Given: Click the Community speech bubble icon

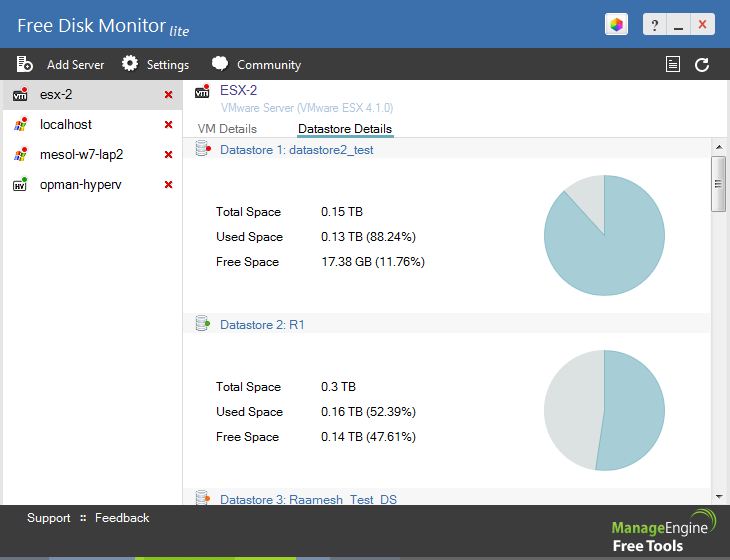Looking at the screenshot, I should click(x=220, y=64).
